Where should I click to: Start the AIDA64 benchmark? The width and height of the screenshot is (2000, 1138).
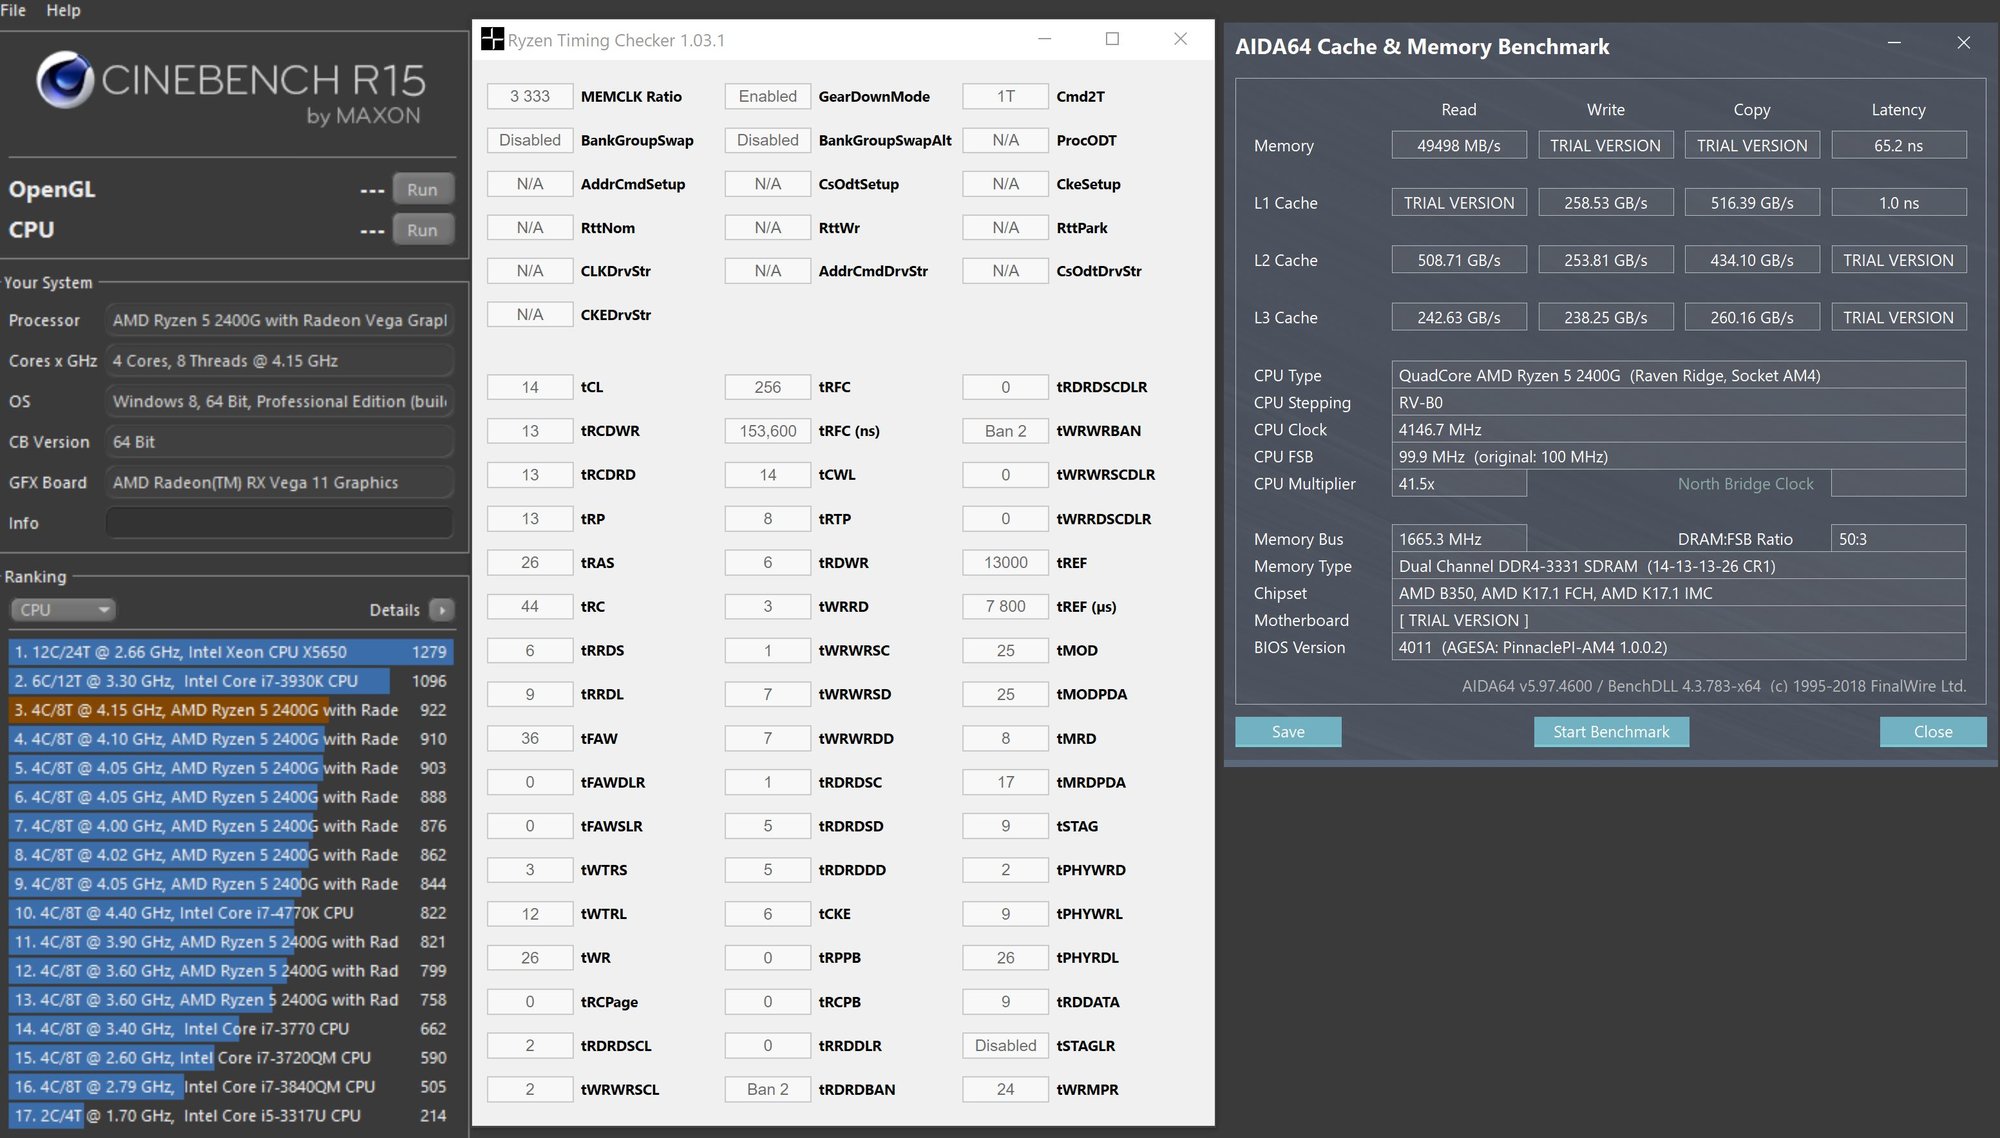(x=1611, y=732)
